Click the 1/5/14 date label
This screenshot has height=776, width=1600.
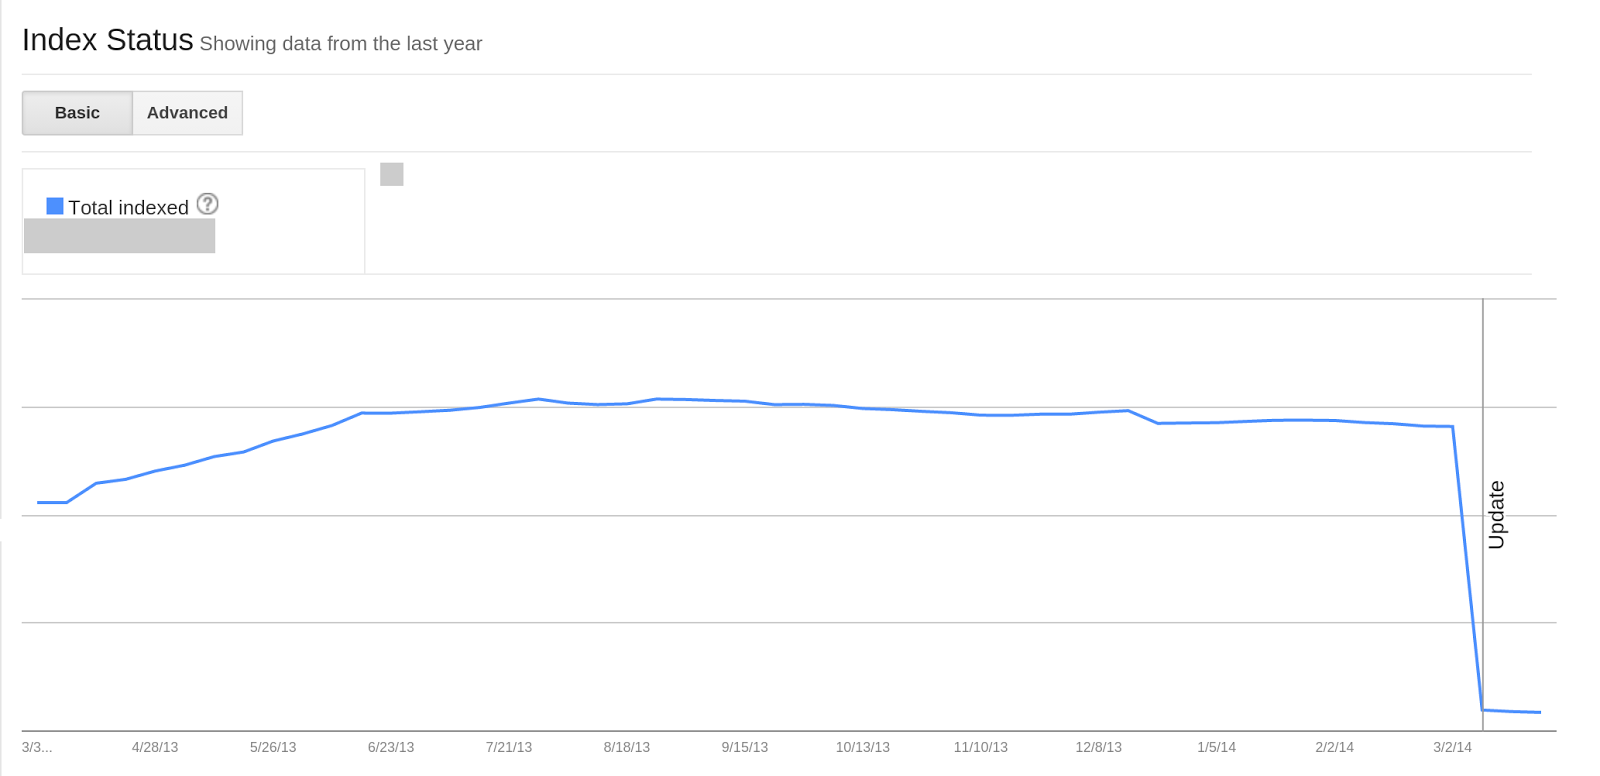pyautogui.click(x=1217, y=747)
